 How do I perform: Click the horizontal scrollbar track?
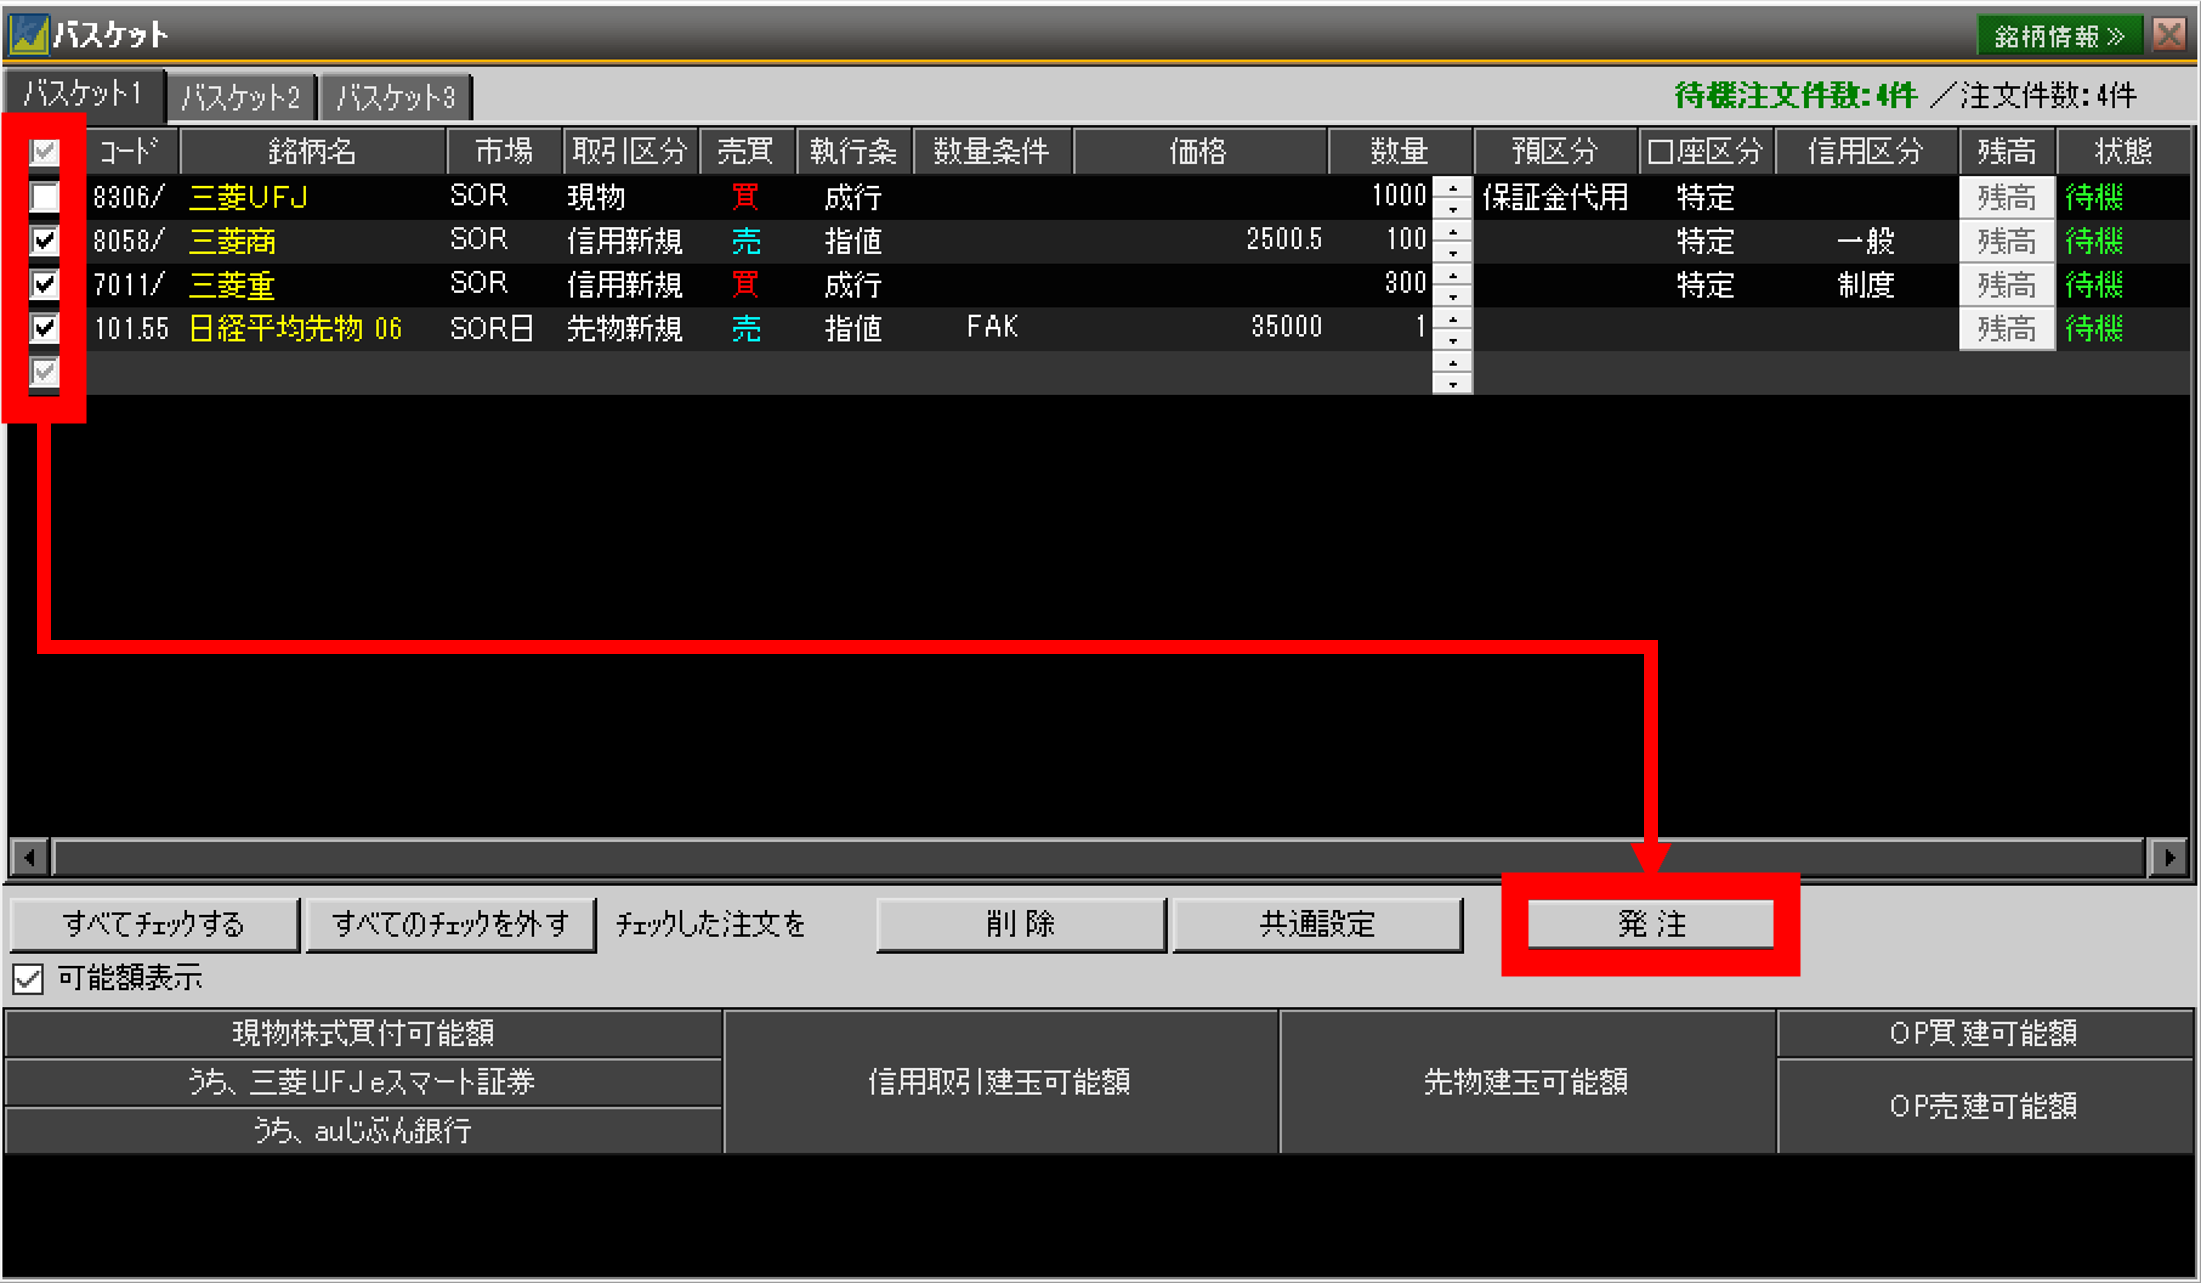(1100, 857)
